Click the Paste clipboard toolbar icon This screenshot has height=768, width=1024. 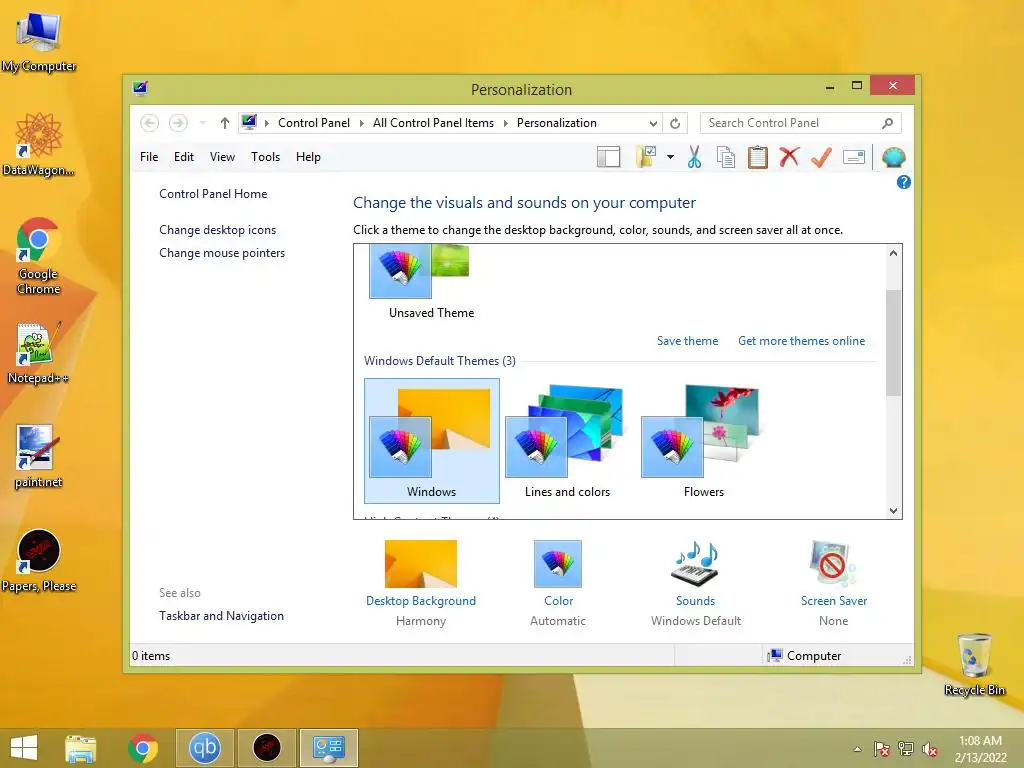tap(758, 157)
